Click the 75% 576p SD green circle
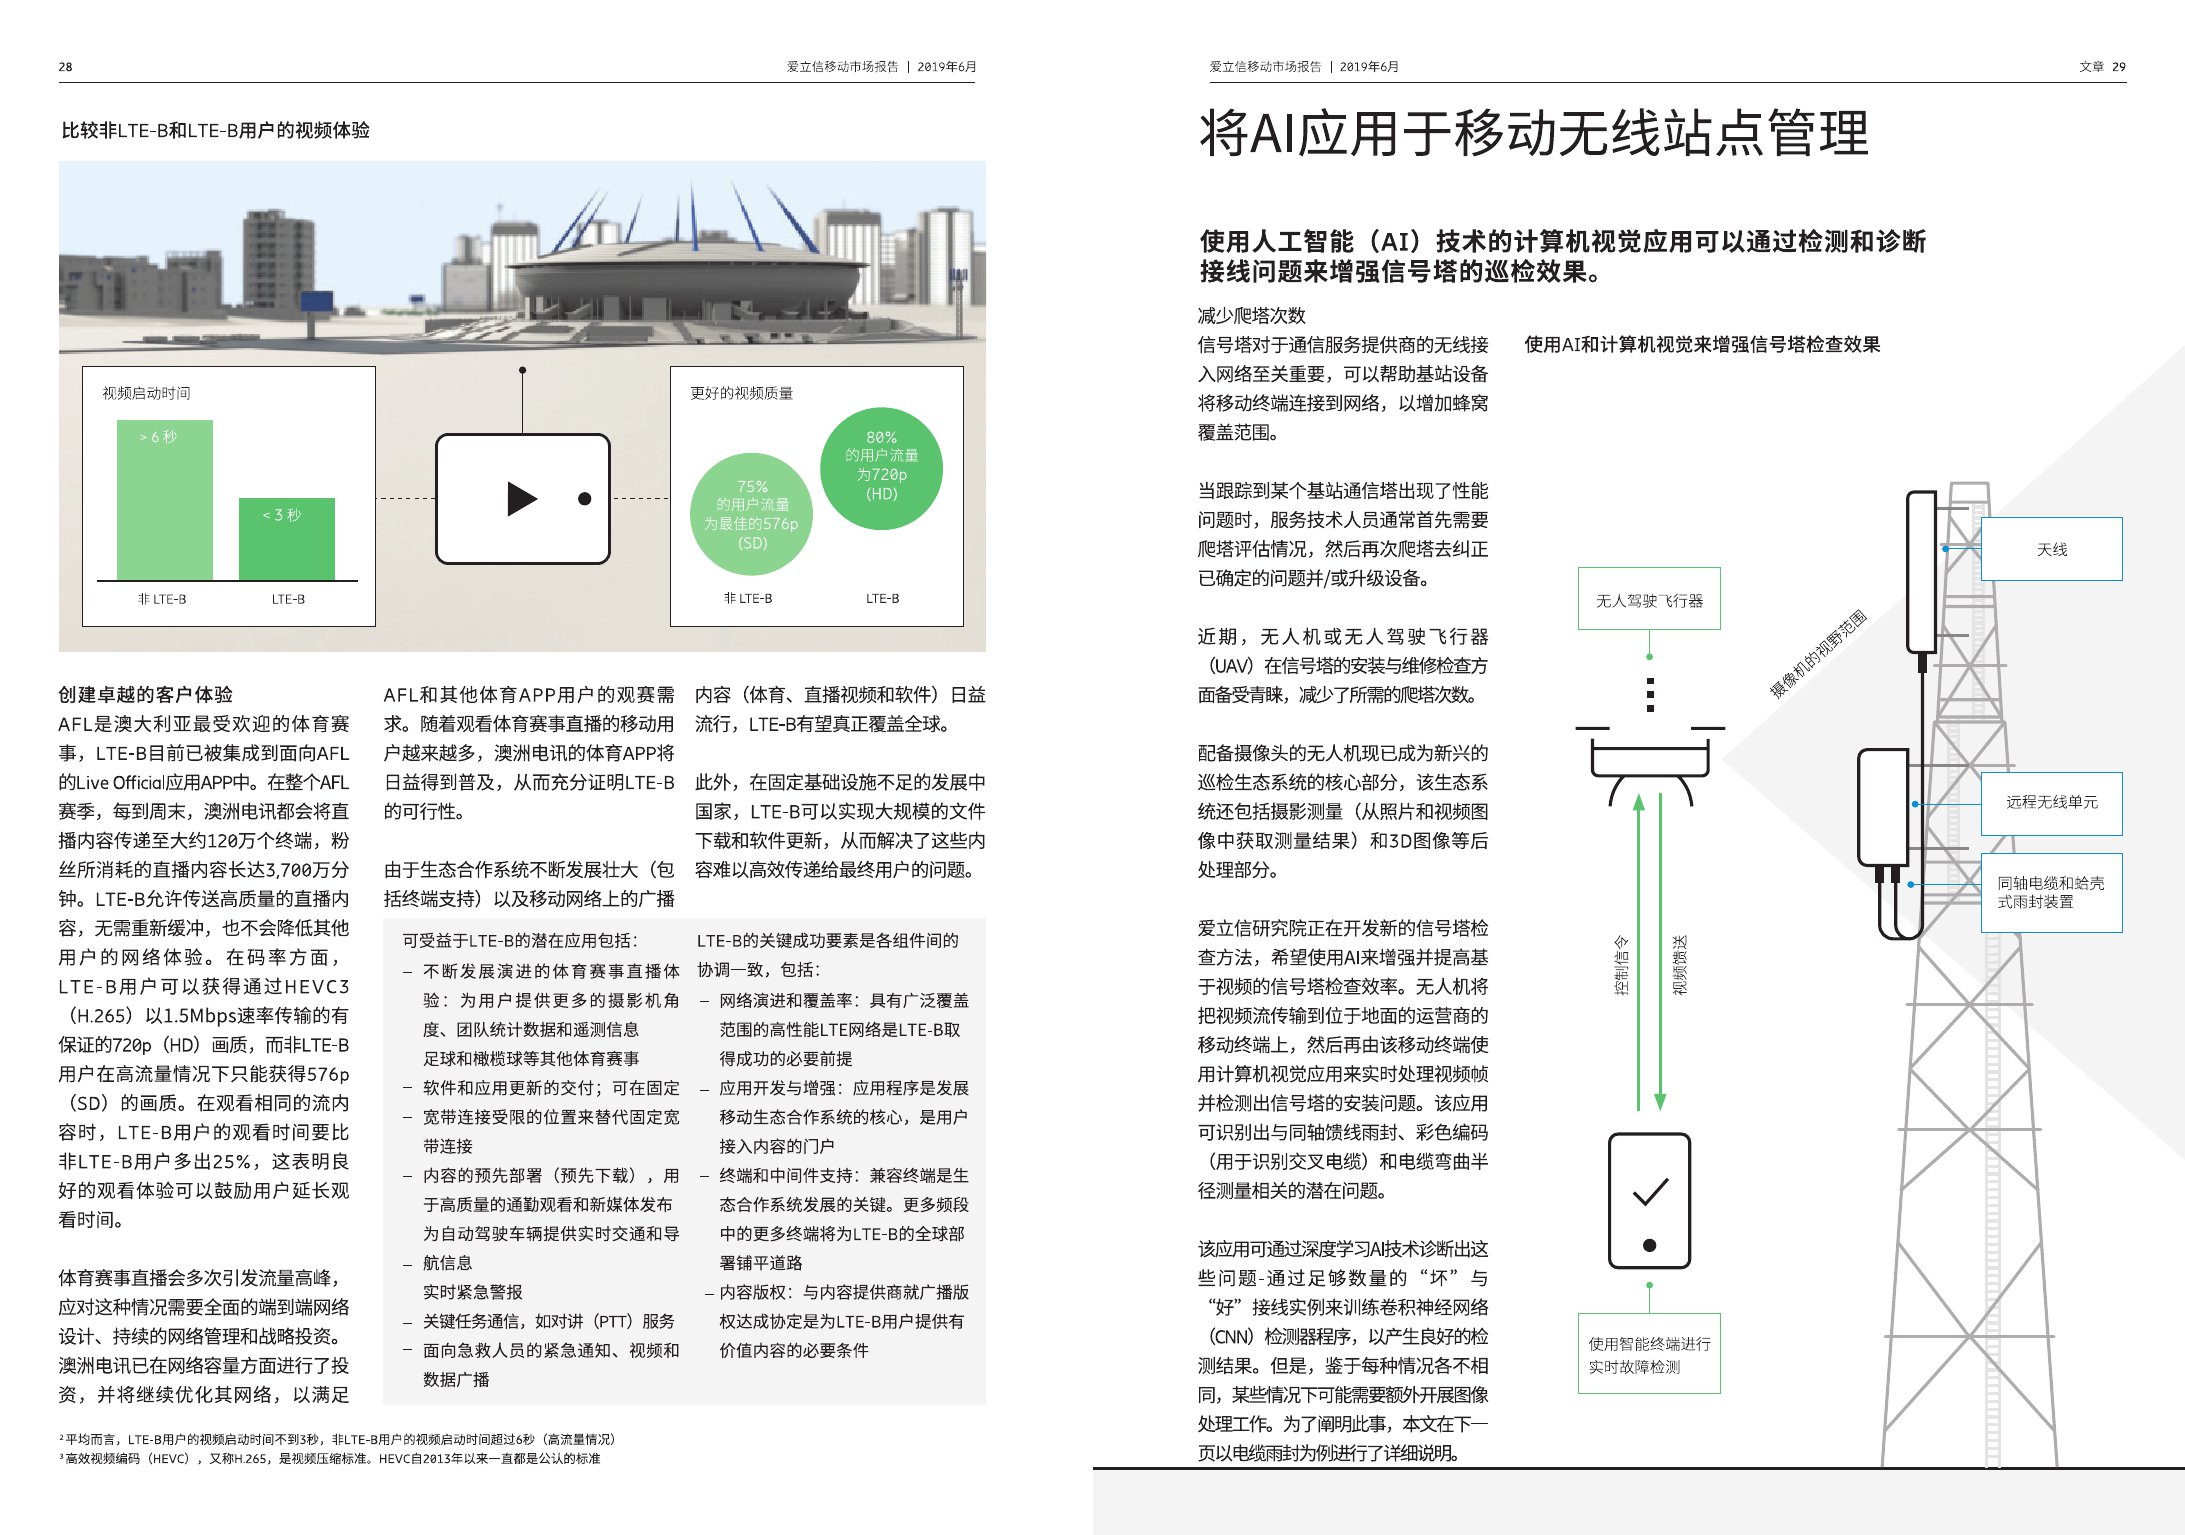 (x=752, y=514)
